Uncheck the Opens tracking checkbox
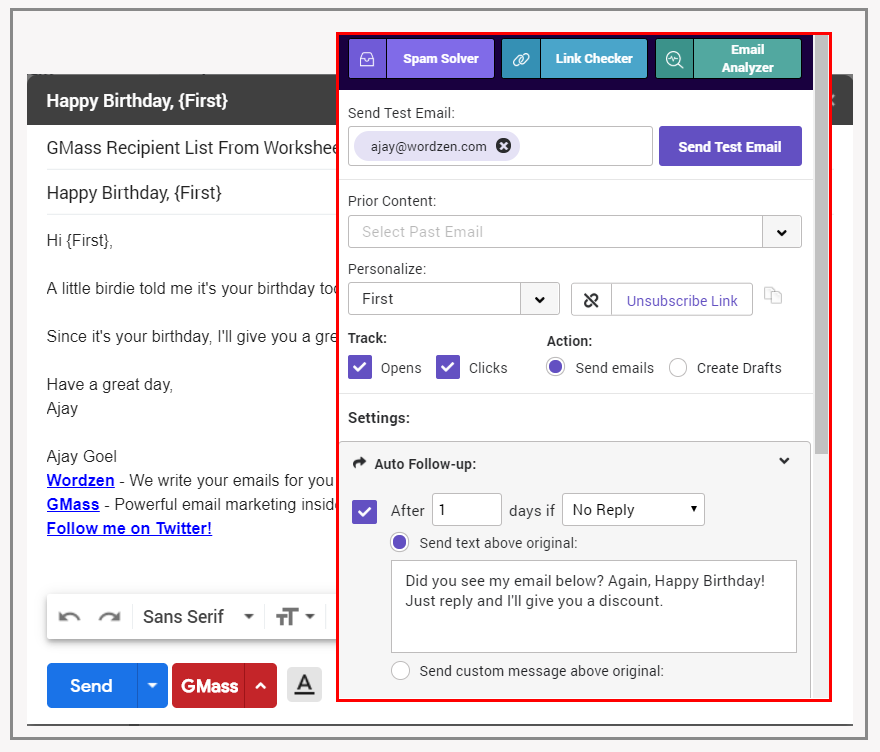This screenshot has width=880, height=752. coord(360,367)
